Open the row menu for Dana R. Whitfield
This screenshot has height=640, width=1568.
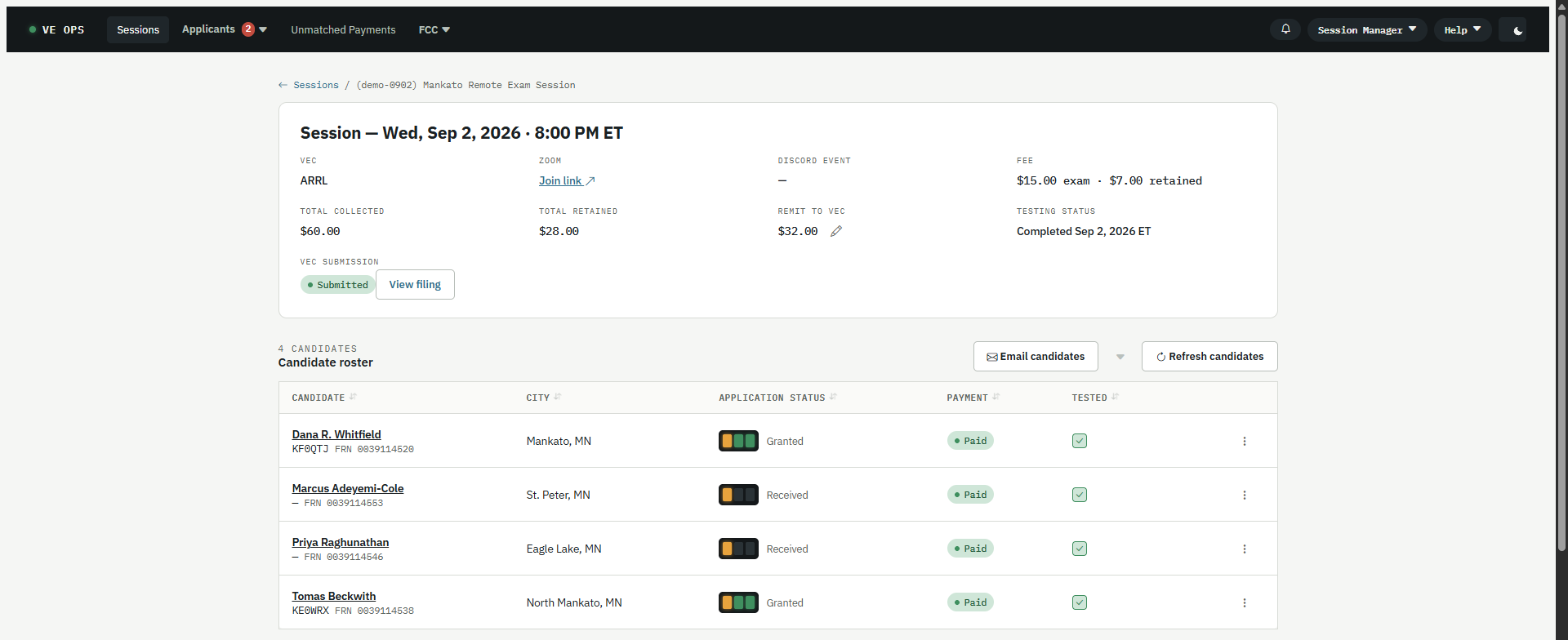coord(1244,441)
